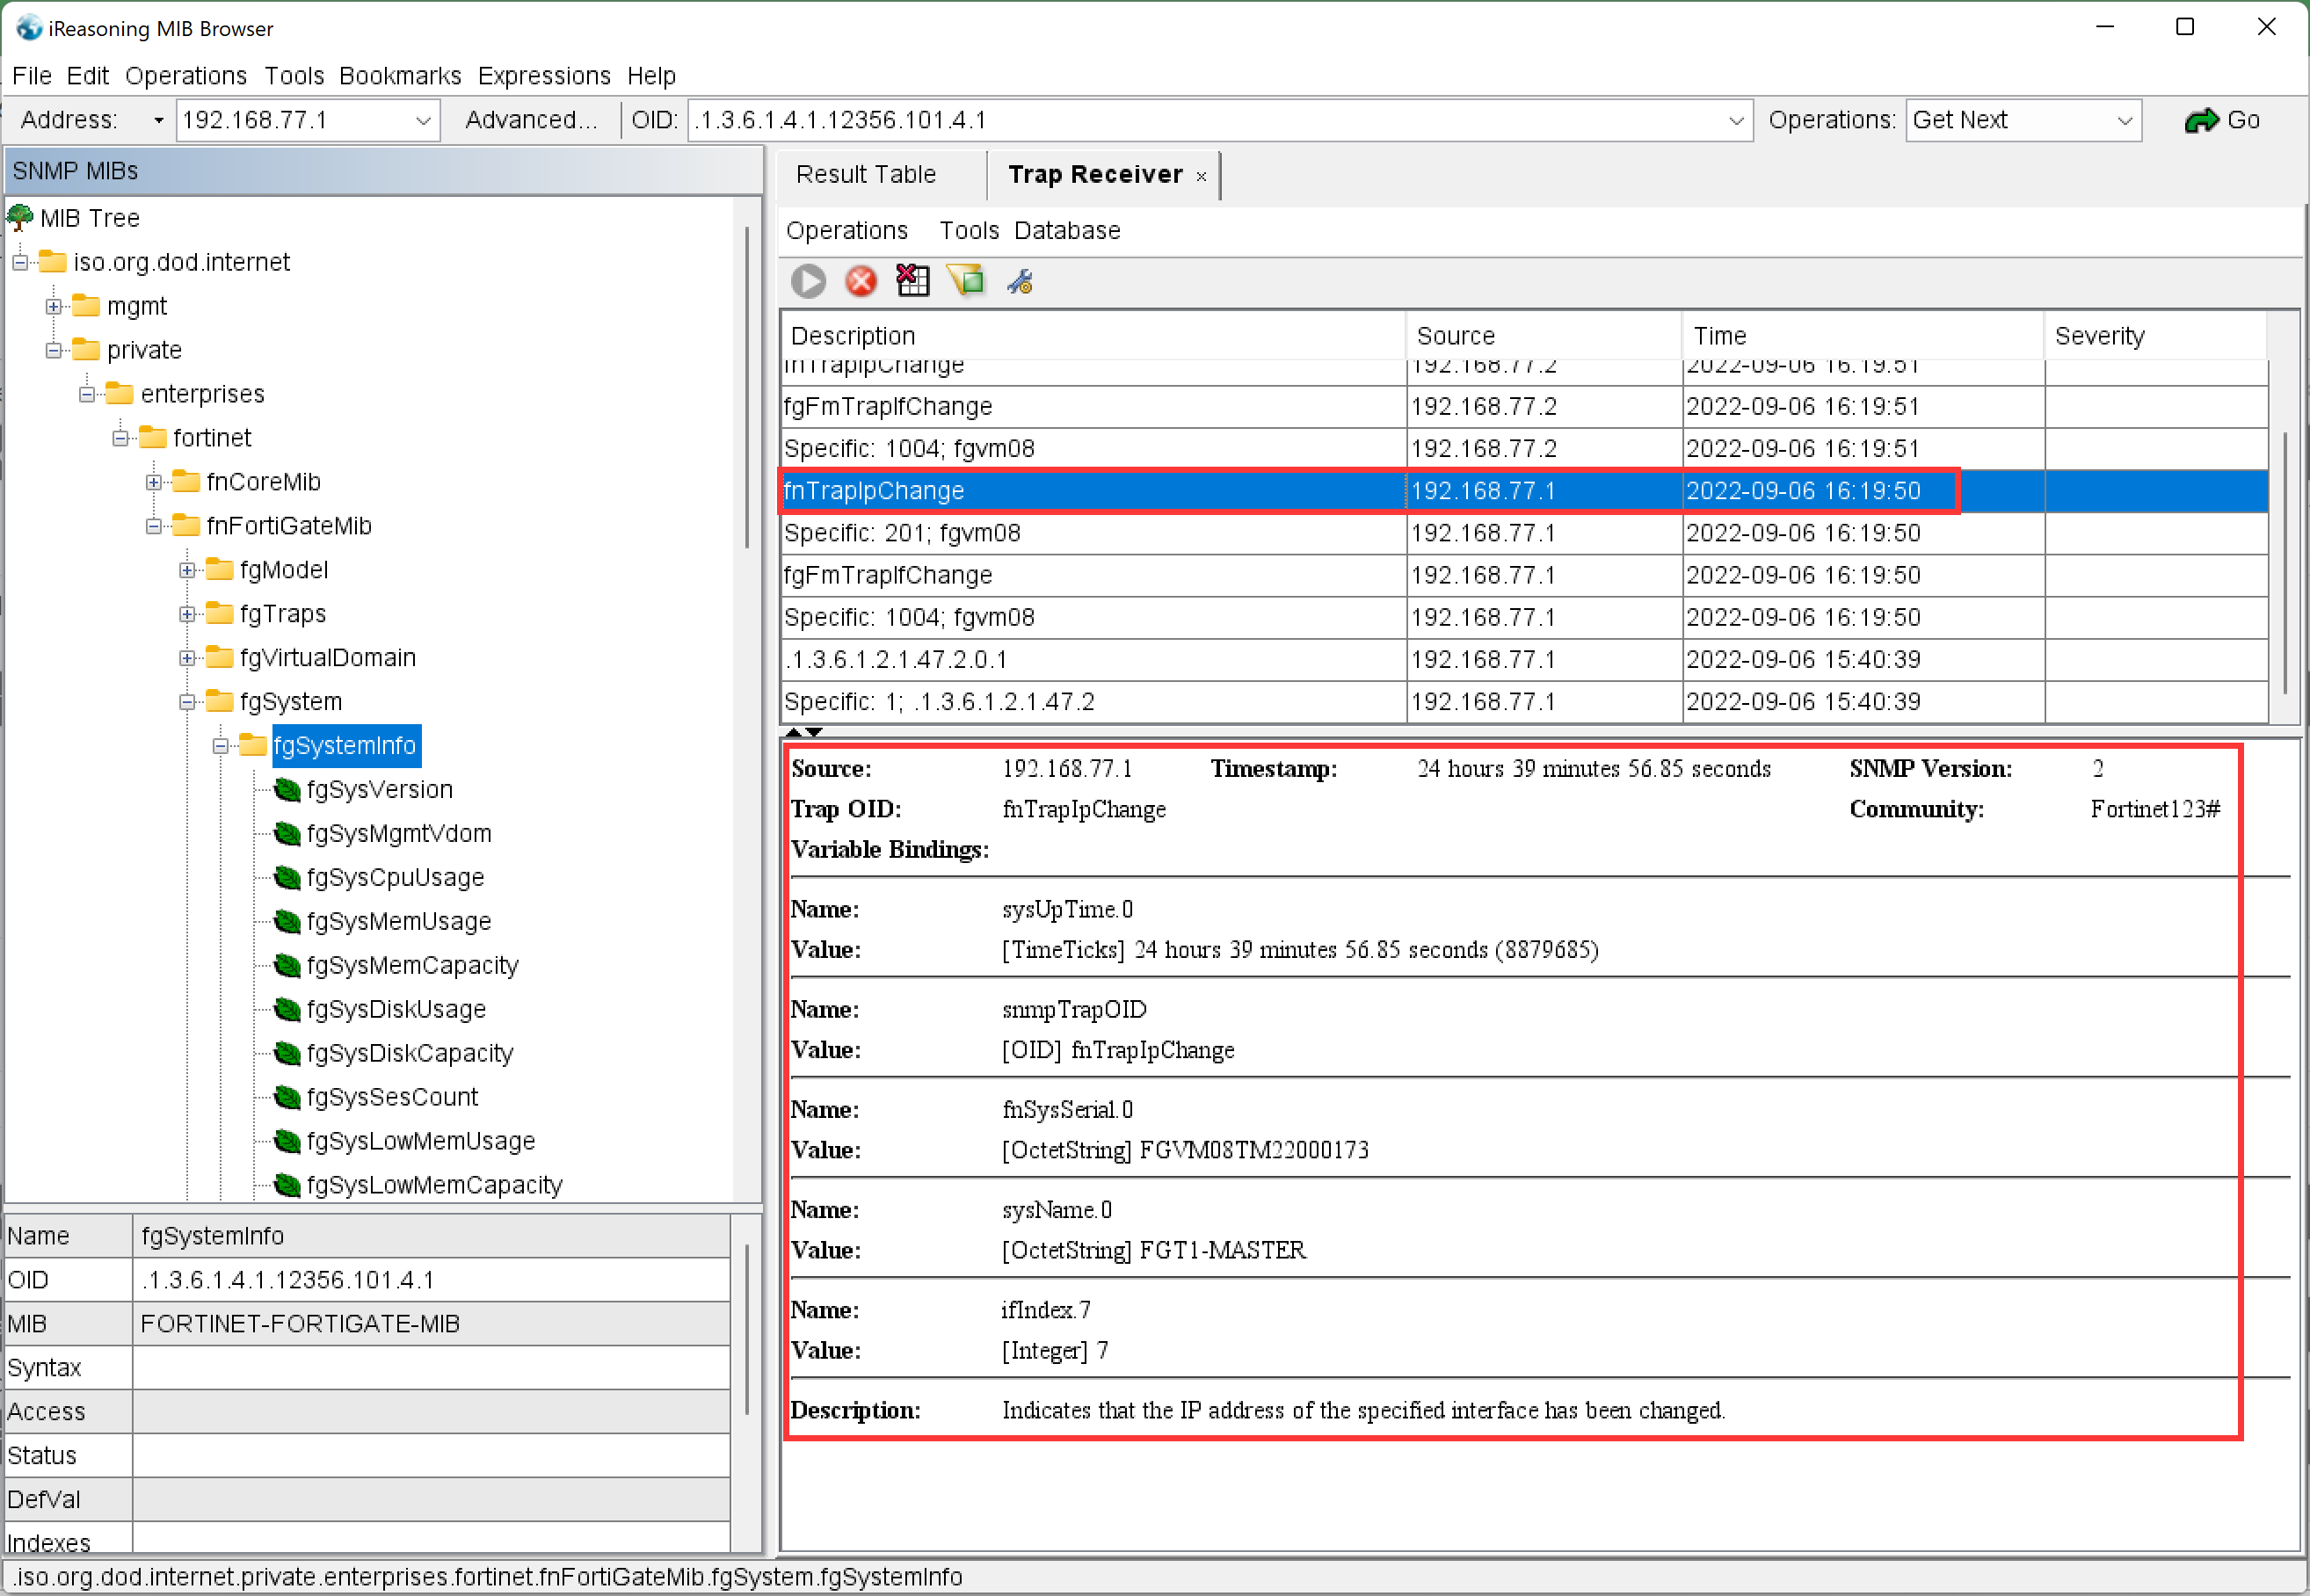Click the green Go arrow icon
Screen dimensions: 2310x1596
tap(2201, 120)
